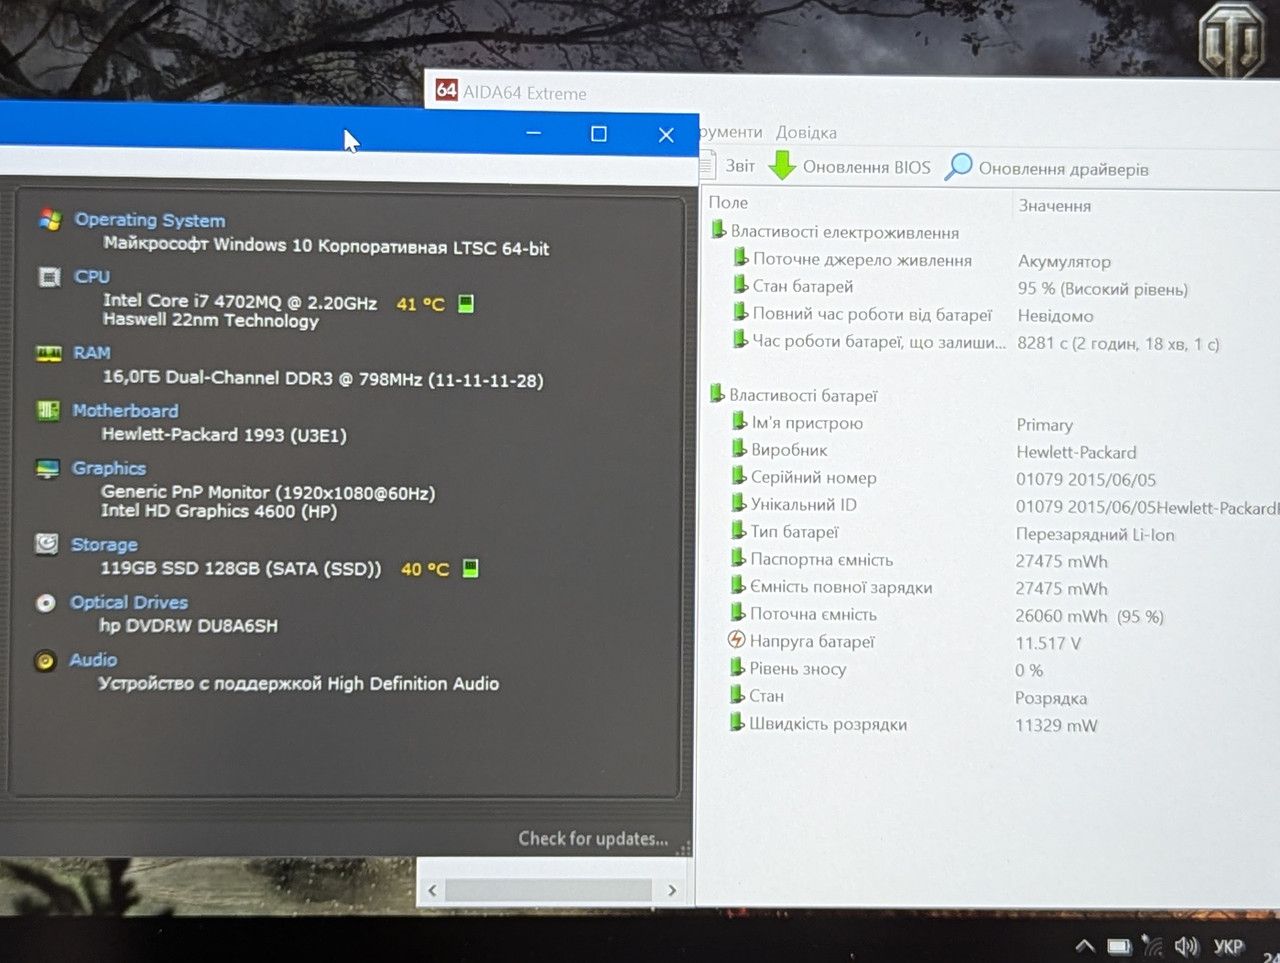Click the horizontal scrollbar right arrow
This screenshot has width=1280, height=963.
coord(672,890)
